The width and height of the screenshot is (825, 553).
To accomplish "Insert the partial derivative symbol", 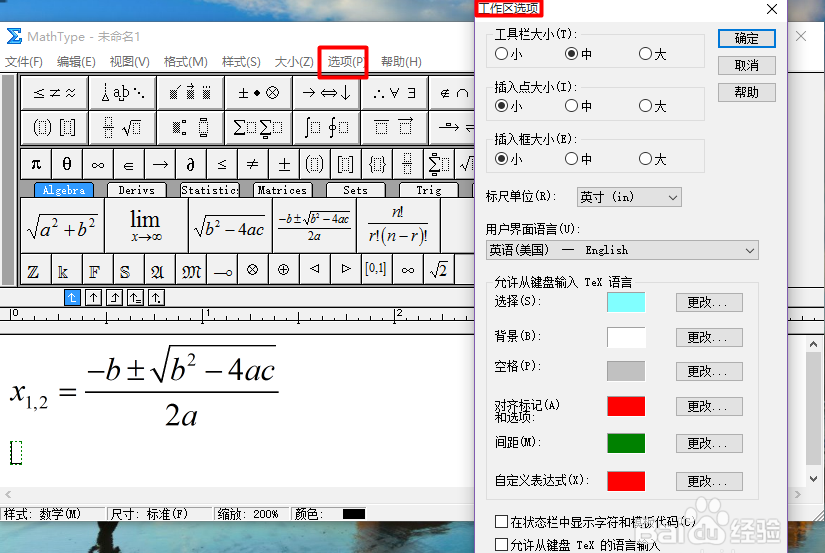I will pos(190,164).
